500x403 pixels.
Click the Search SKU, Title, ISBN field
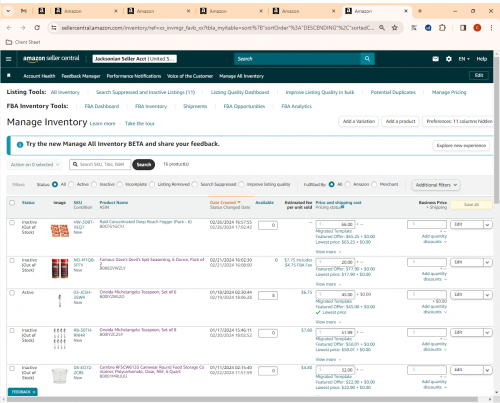coord(100,165)
